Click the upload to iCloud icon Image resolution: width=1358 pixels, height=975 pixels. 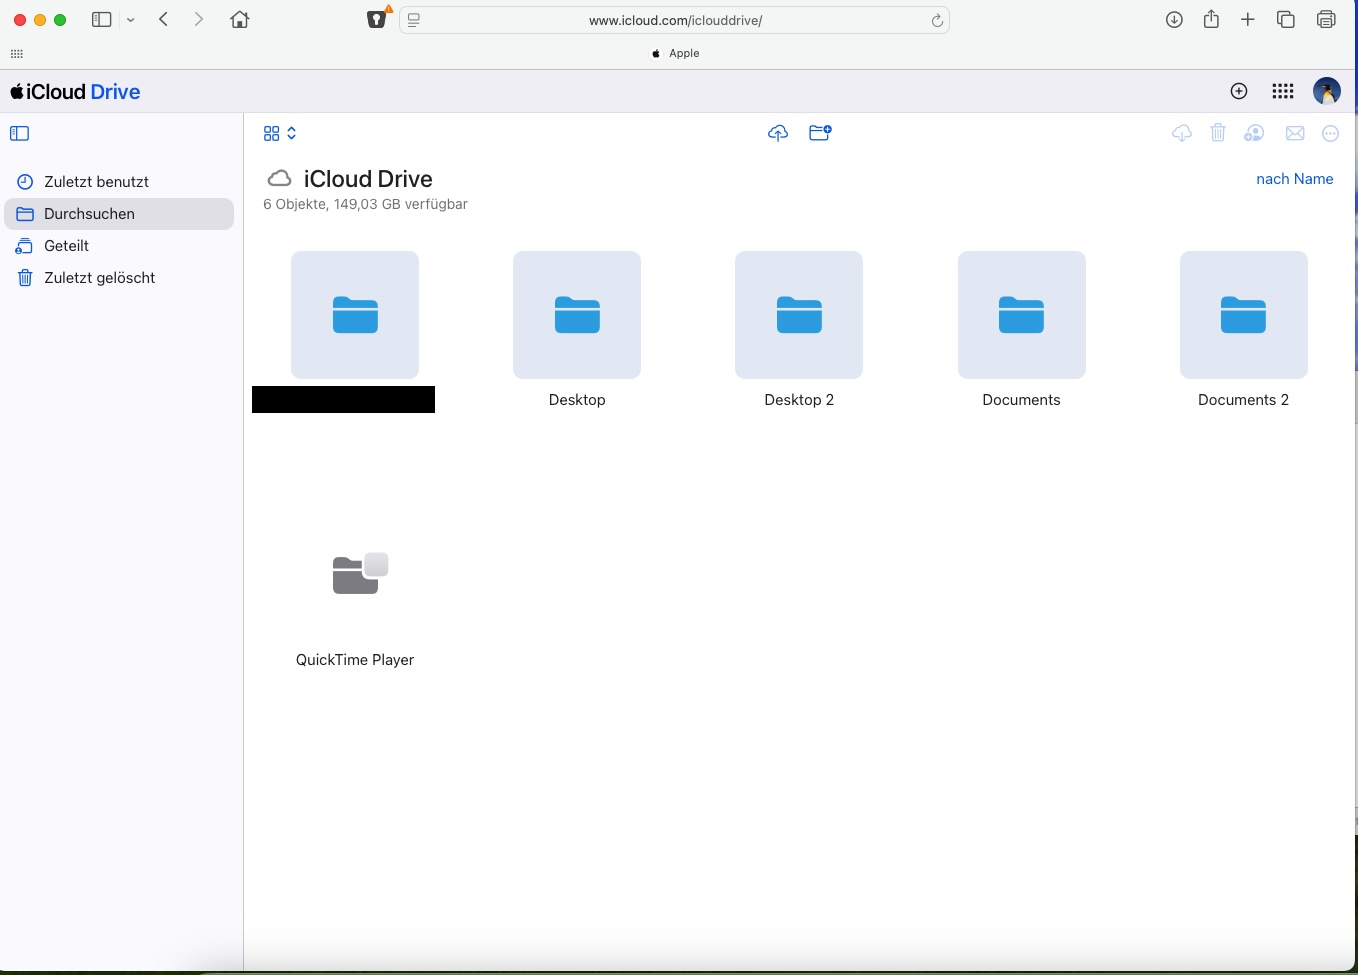(x=778, y=133)
